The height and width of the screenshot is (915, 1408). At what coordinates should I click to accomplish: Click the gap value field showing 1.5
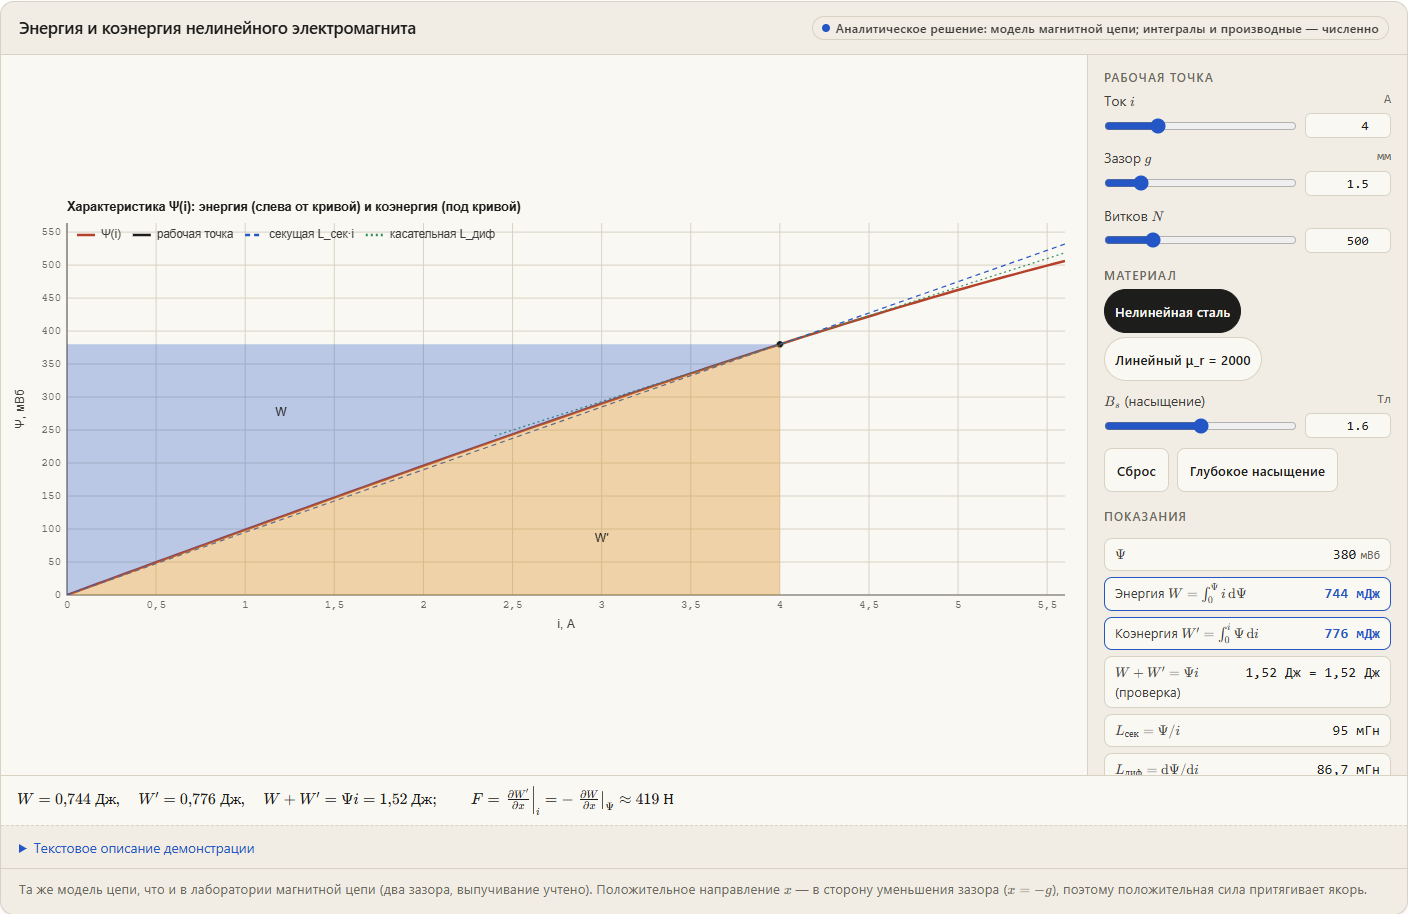click(1348, 184)
